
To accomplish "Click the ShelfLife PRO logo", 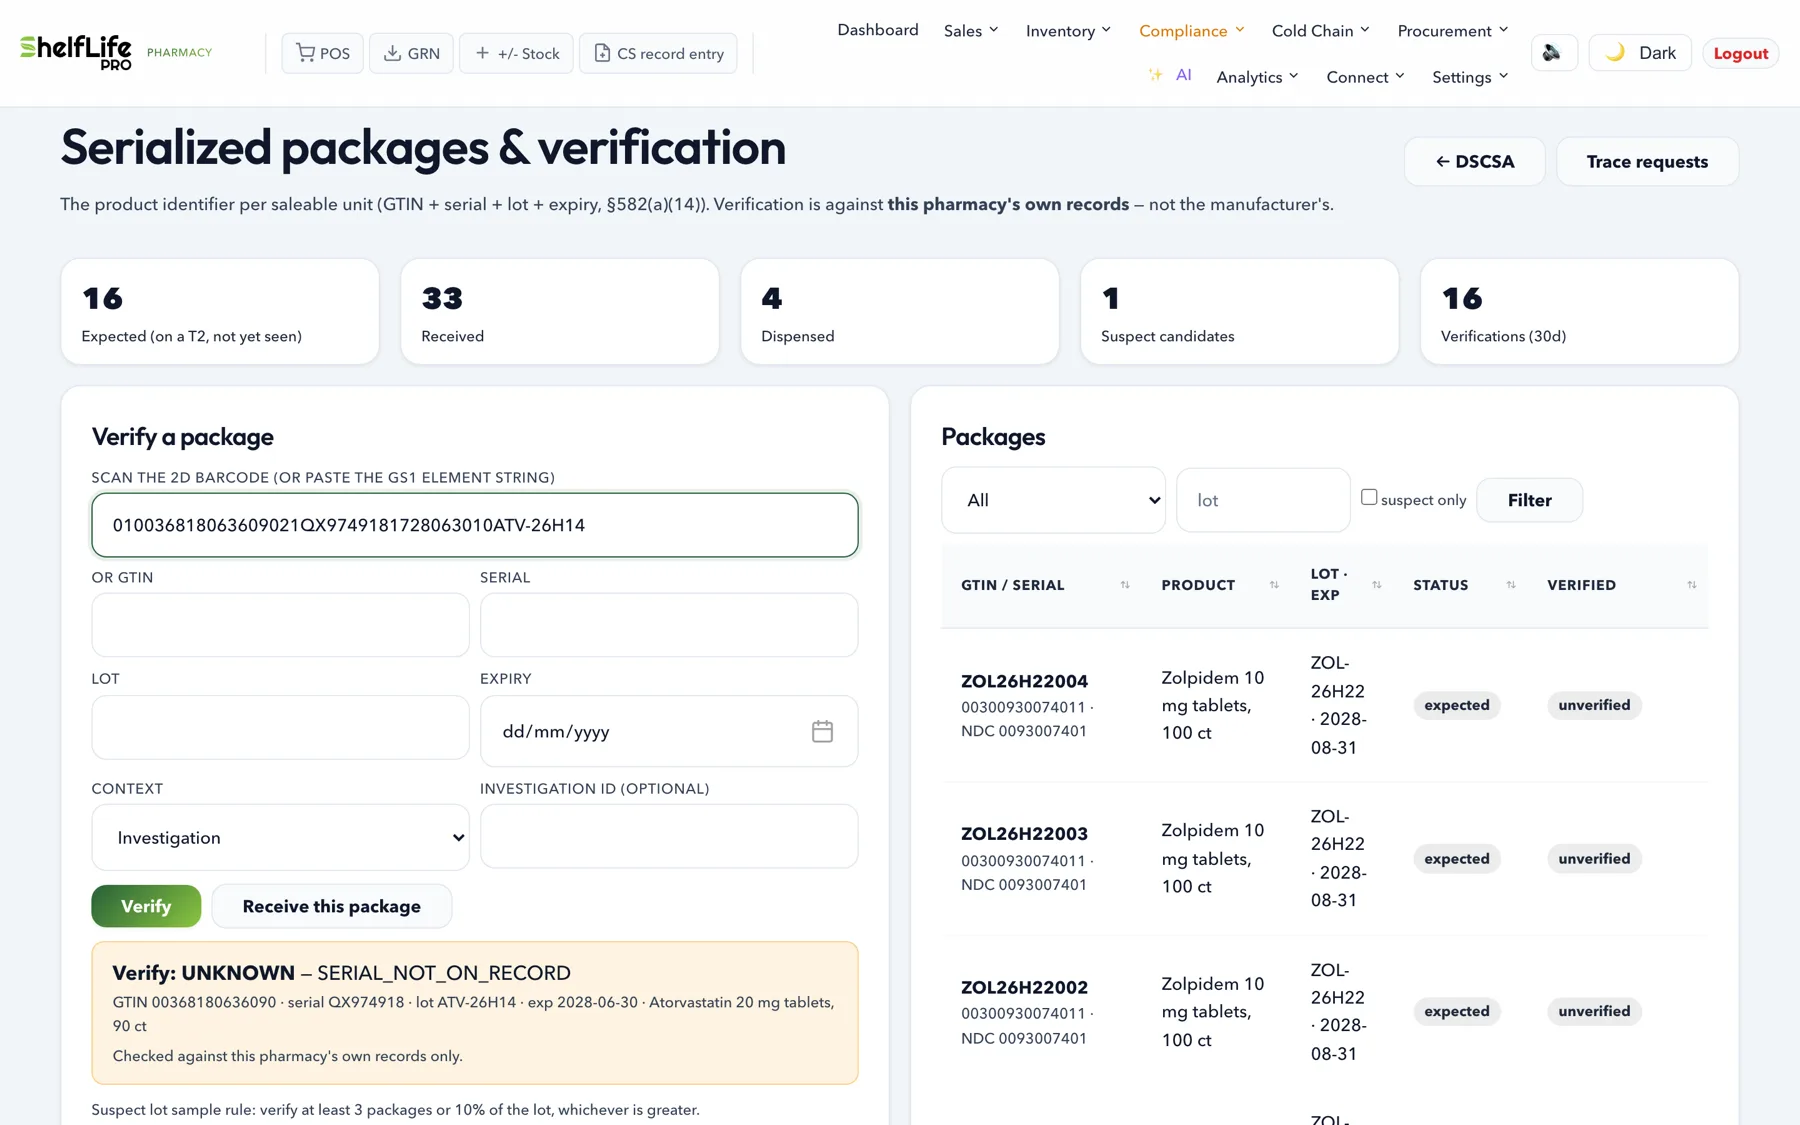I will pyautogui.click(x=76, y=52).
